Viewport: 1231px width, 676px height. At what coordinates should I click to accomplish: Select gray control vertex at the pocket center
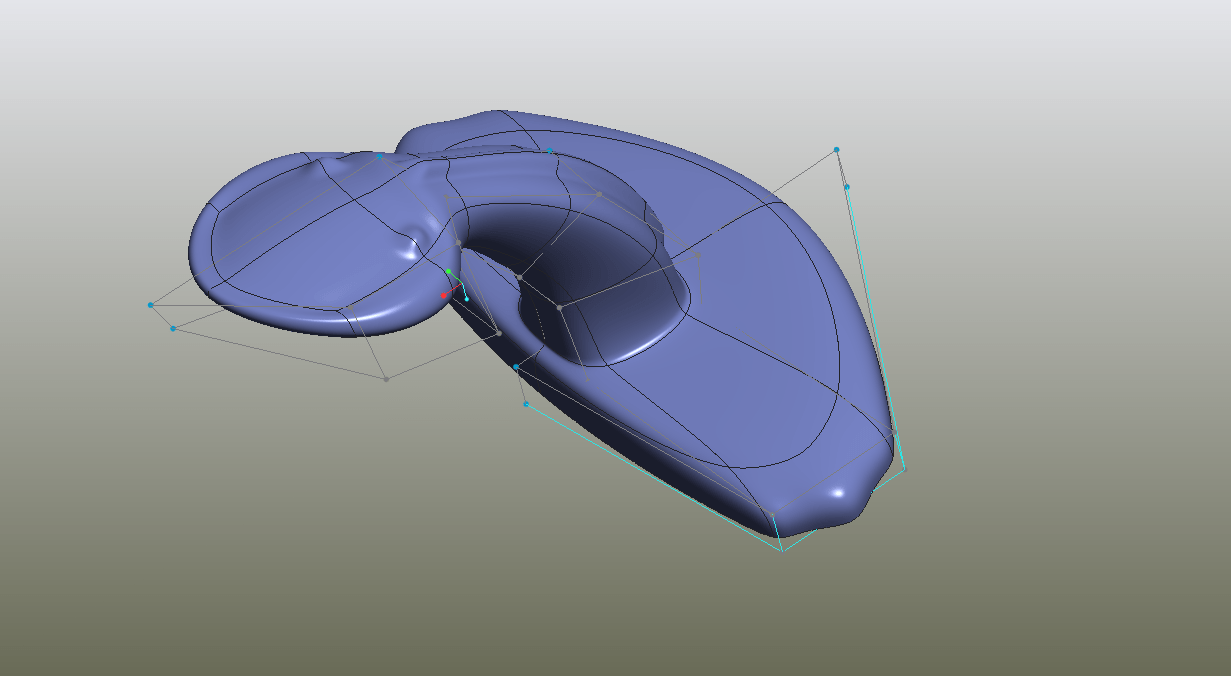(x=560, y=308)
